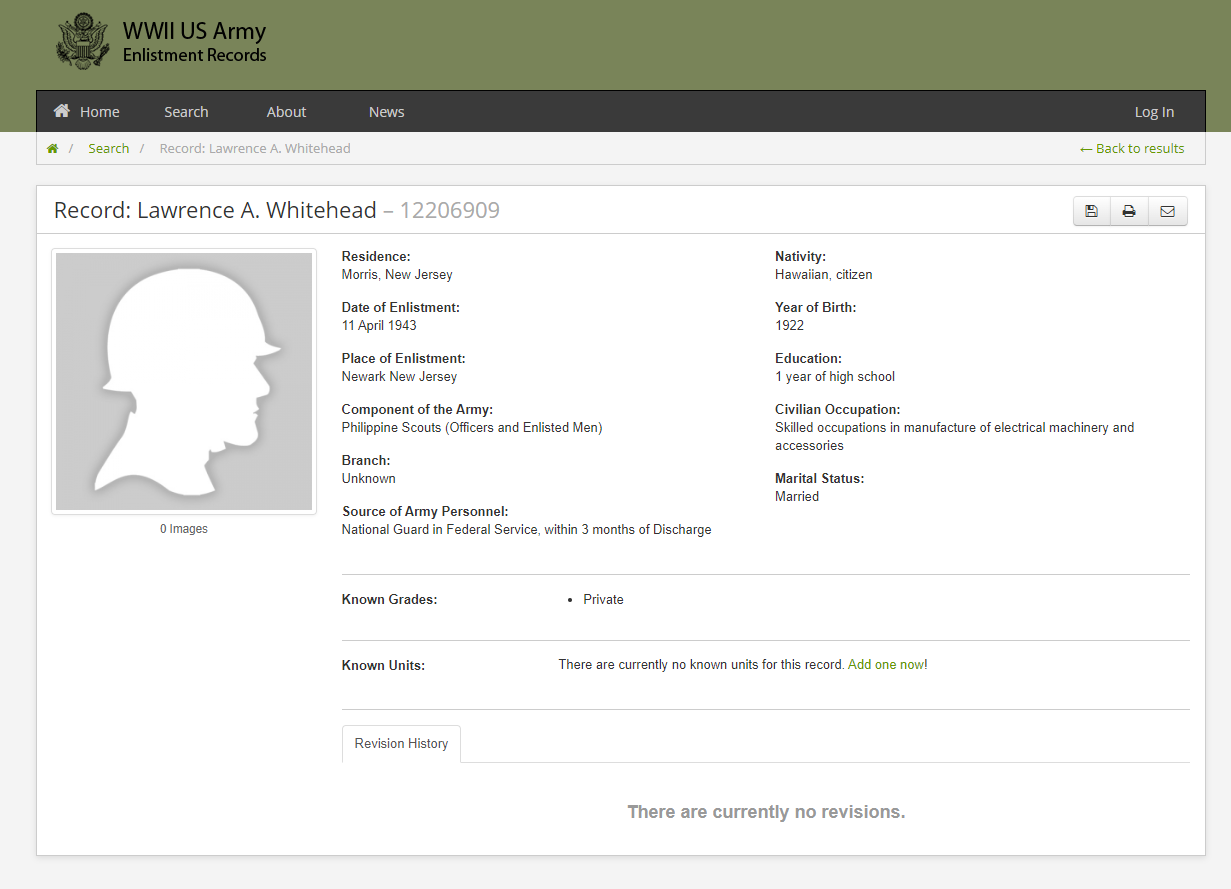This screenshot has height=889, width=1231.
Task: Go back using Back to results link
Action: point(1132,149)
